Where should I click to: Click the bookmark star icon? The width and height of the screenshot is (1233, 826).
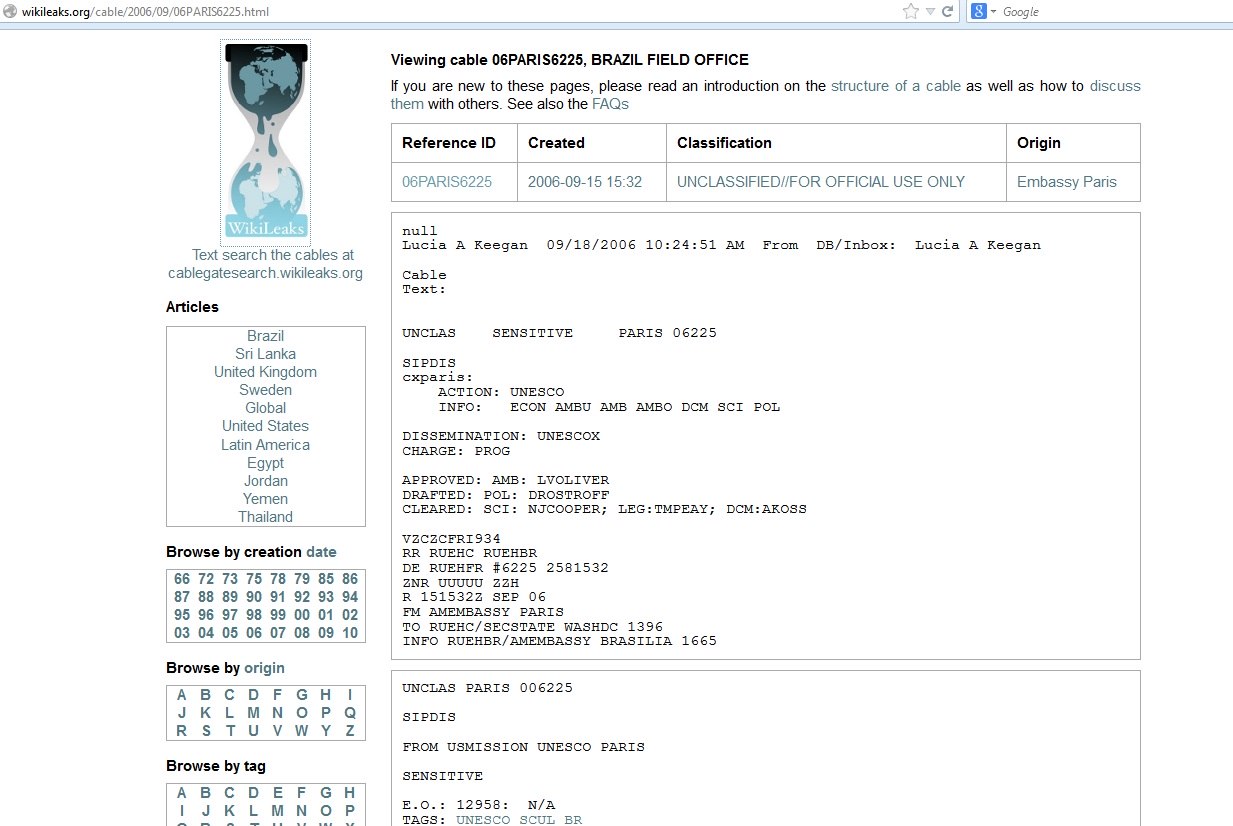[910, 11]
